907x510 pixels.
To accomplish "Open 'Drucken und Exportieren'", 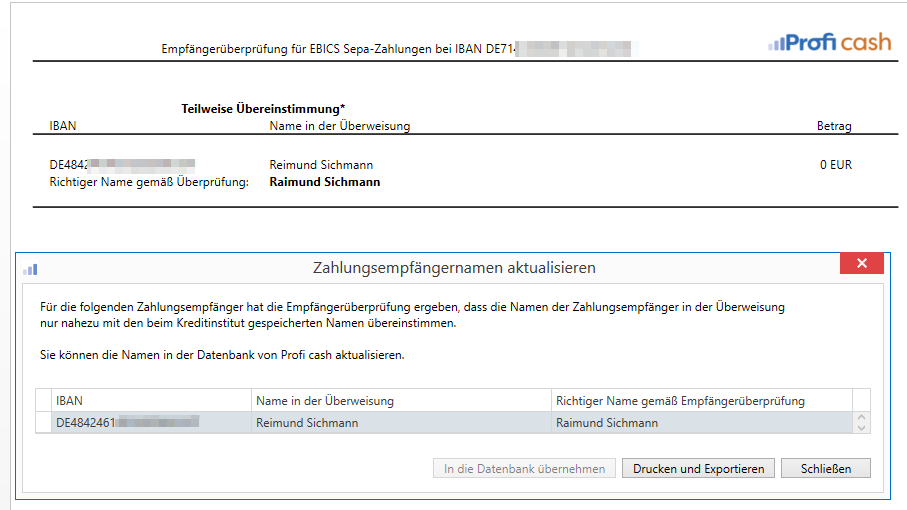I will [698, 468].
